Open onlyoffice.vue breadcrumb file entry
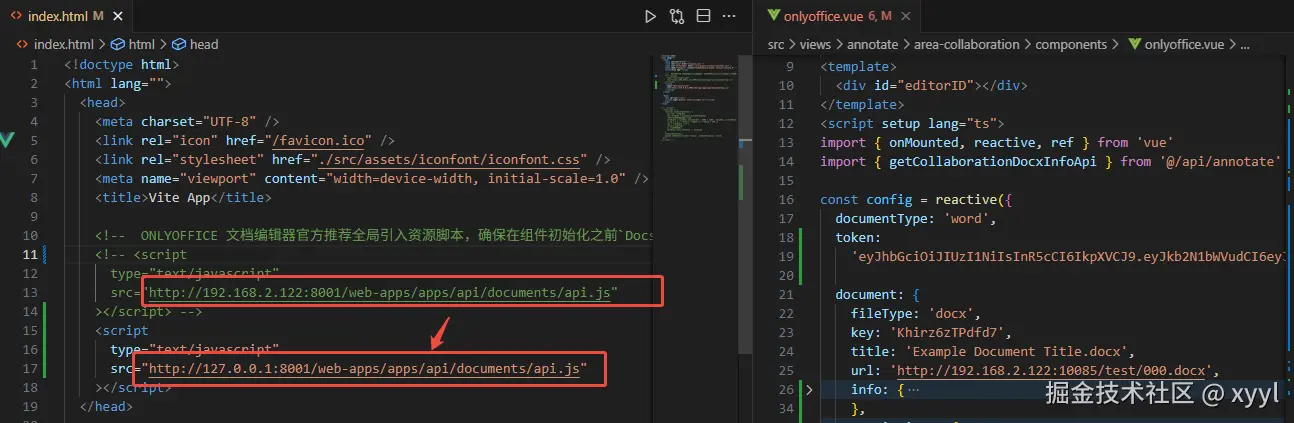1294x423 pixels. 1185,44
